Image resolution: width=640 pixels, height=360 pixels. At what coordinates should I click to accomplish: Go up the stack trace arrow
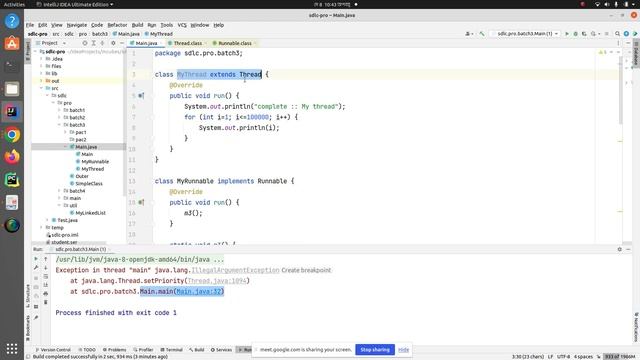pyautogui.click(x=46, y=259)
